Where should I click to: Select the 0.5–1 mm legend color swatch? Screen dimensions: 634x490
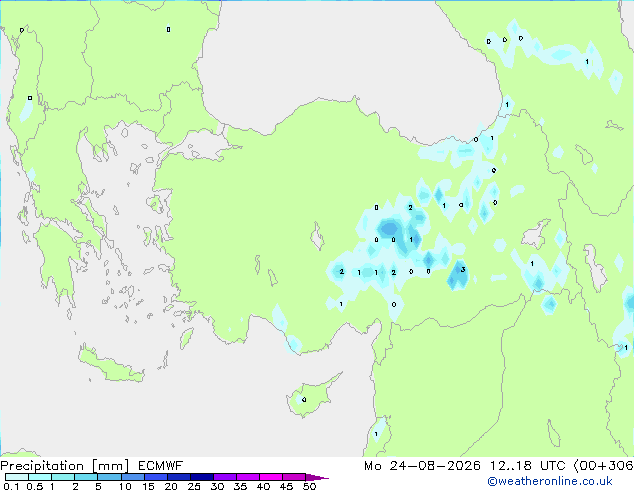pos(40,477)
